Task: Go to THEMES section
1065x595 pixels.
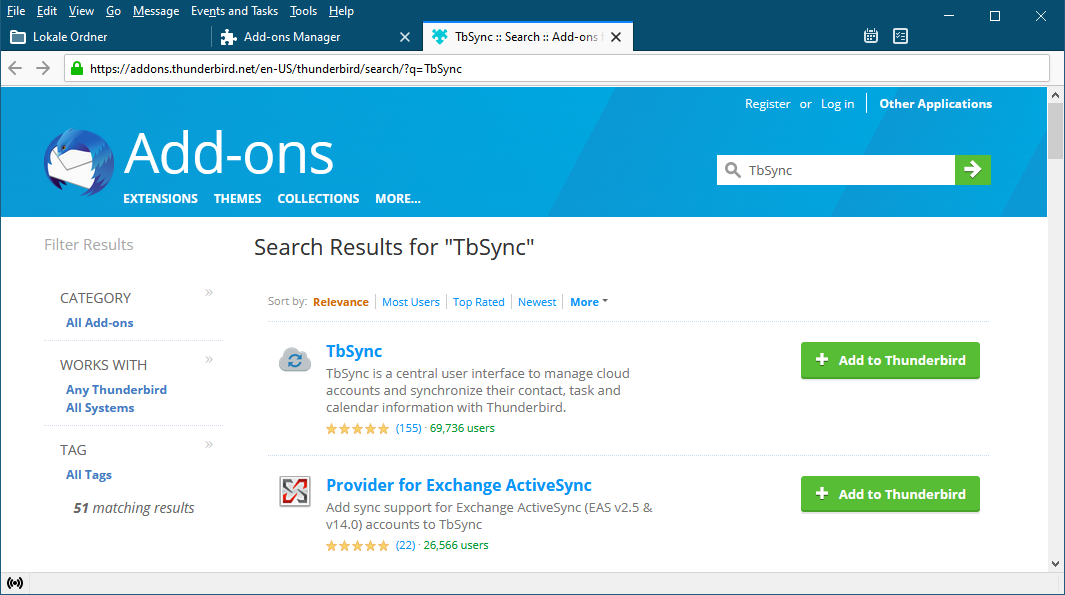Action: pyautogui.click(x=238, y=198)
